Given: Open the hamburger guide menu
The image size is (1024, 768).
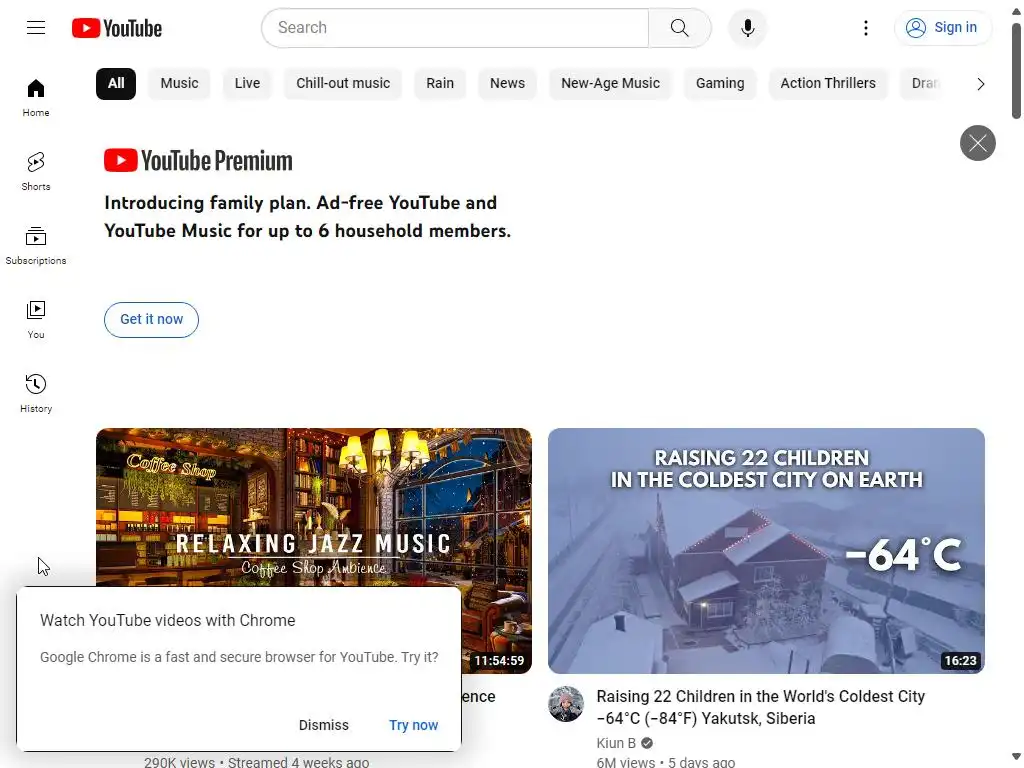Looking at the screenshot, I should 36,27.
